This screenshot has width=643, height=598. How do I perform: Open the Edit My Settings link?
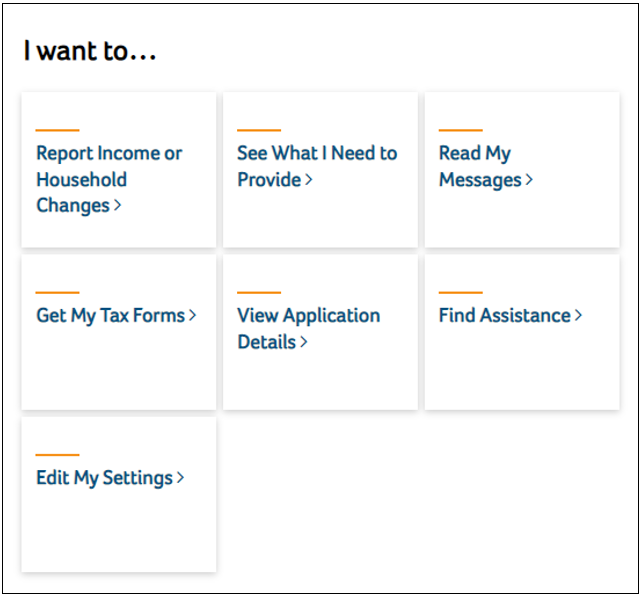[104, 478]
